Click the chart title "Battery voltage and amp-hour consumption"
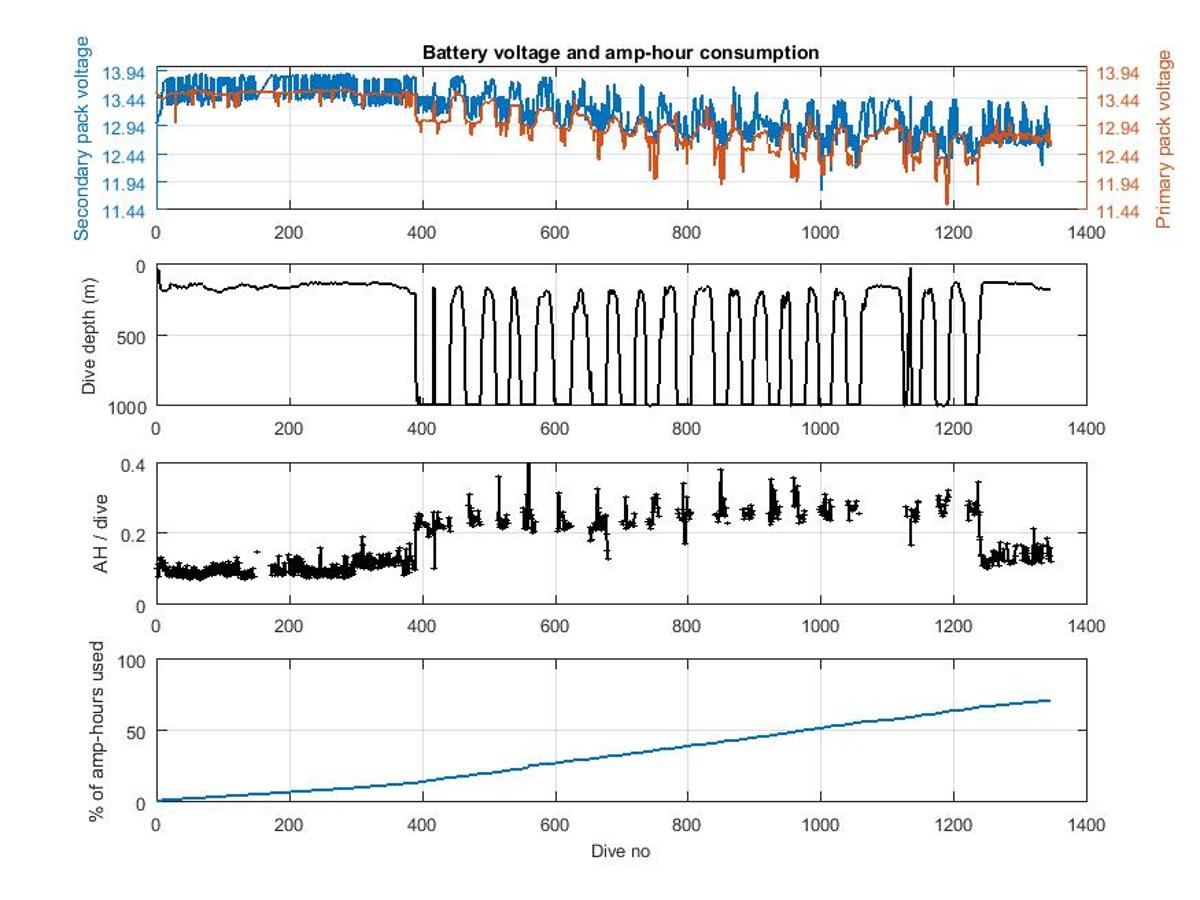This screenshot has height=900, width=1200. (620, 52)
